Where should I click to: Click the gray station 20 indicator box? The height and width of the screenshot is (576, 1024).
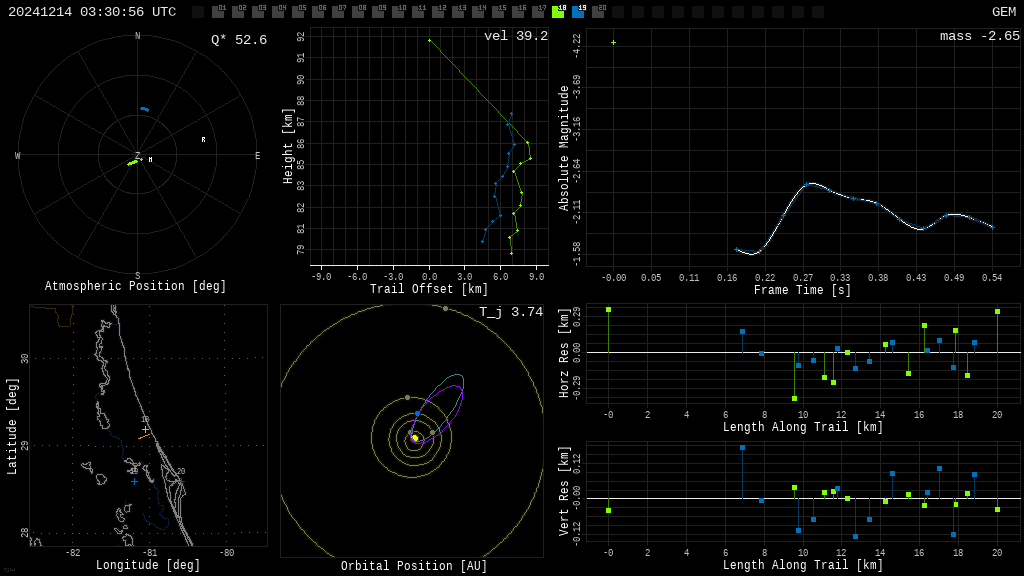[x=598, y=12]
